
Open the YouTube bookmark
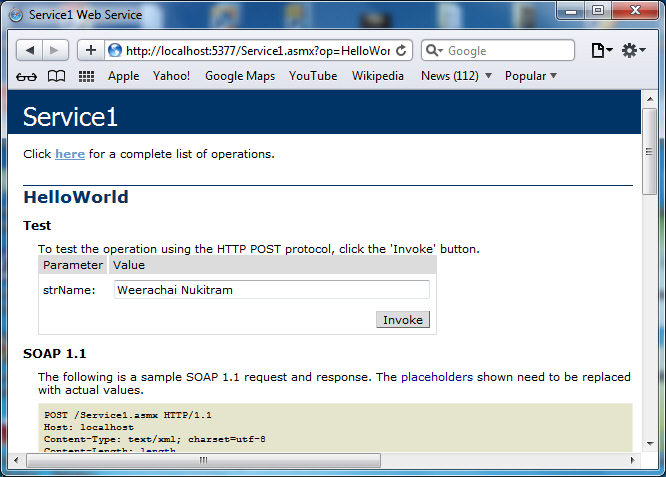[x=313, y=76]
